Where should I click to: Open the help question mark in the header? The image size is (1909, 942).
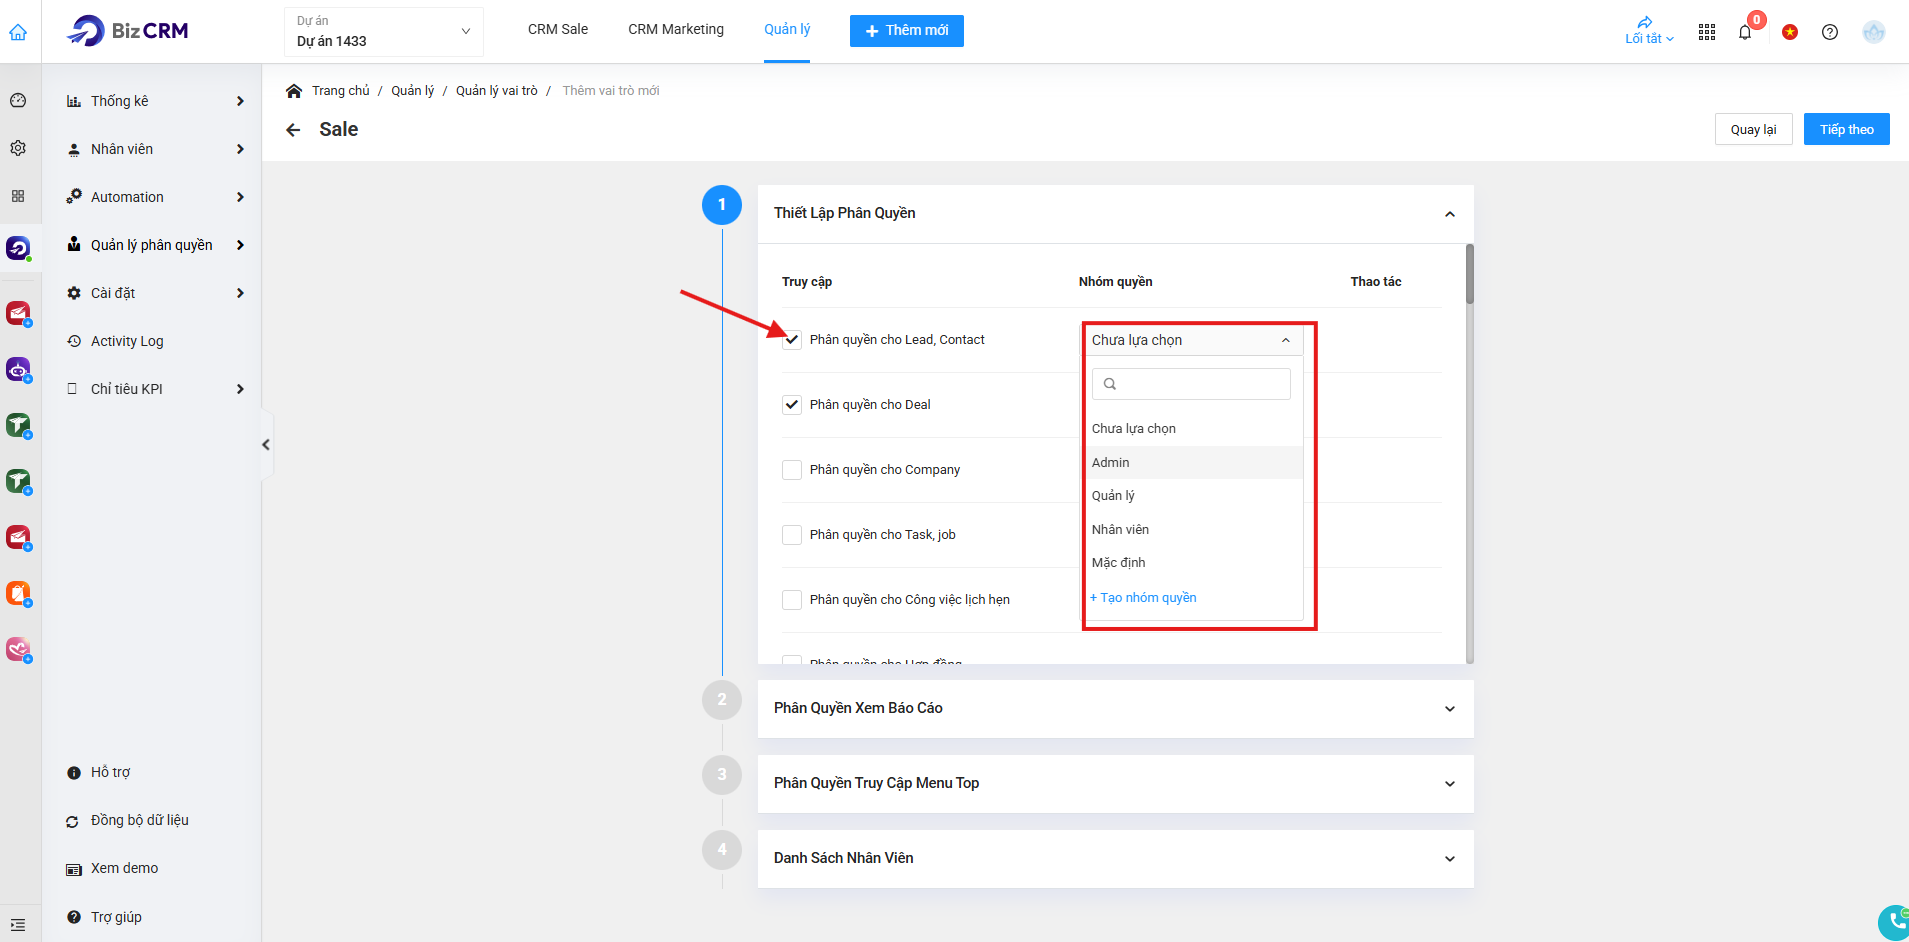1830,32
